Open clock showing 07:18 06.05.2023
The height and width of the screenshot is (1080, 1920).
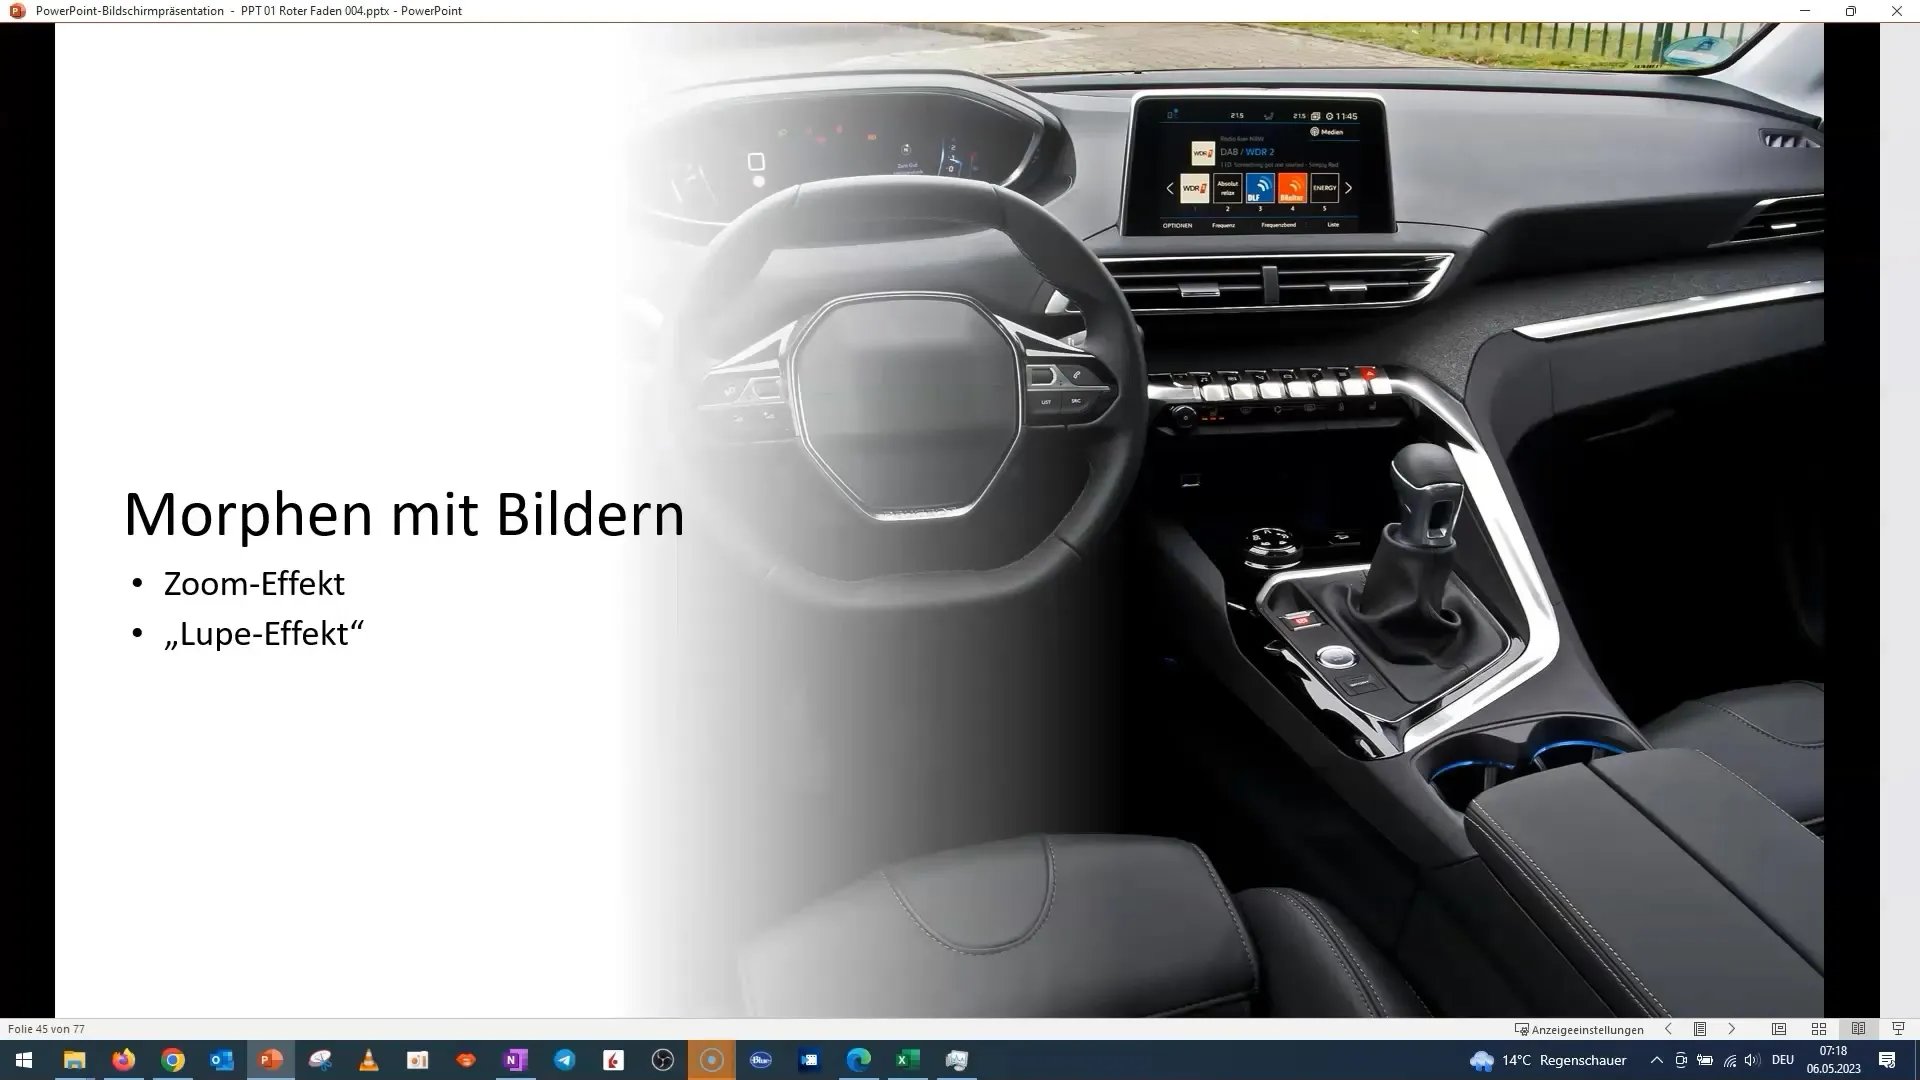[1833, 1060]
